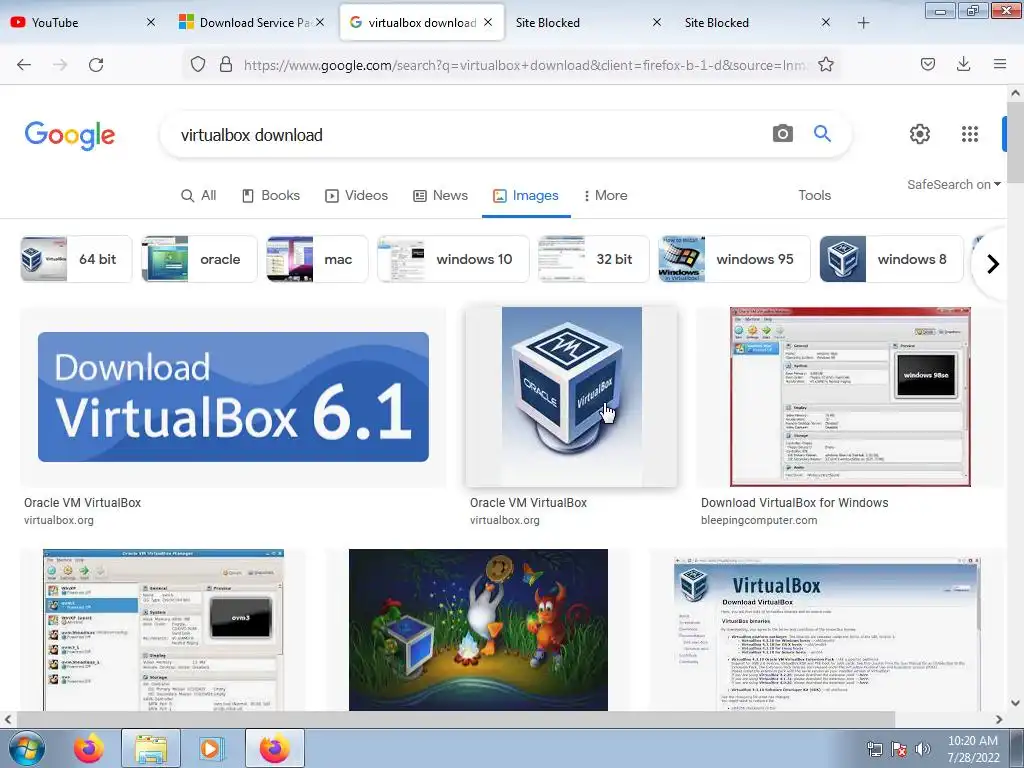The width and height of the screenshot is (1024, 768).
Task: Filter images by oracle chip
Action: [199, 259]
